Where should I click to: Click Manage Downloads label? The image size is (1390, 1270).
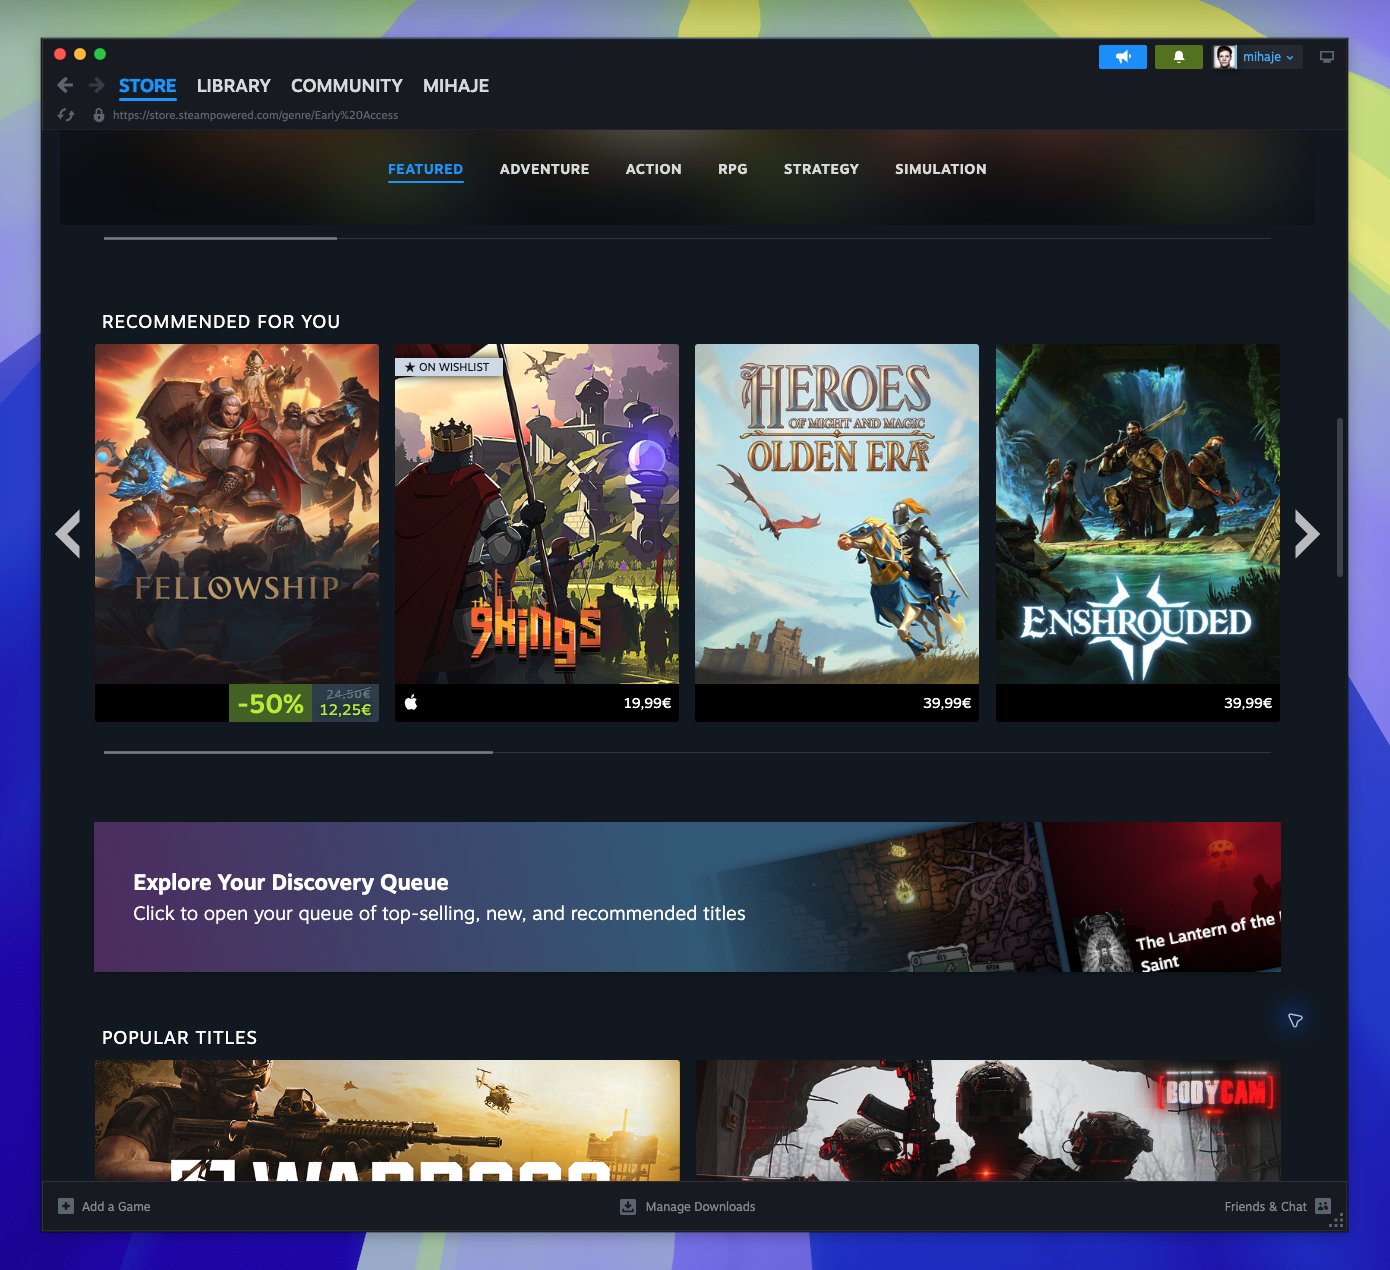point(700,1207)
